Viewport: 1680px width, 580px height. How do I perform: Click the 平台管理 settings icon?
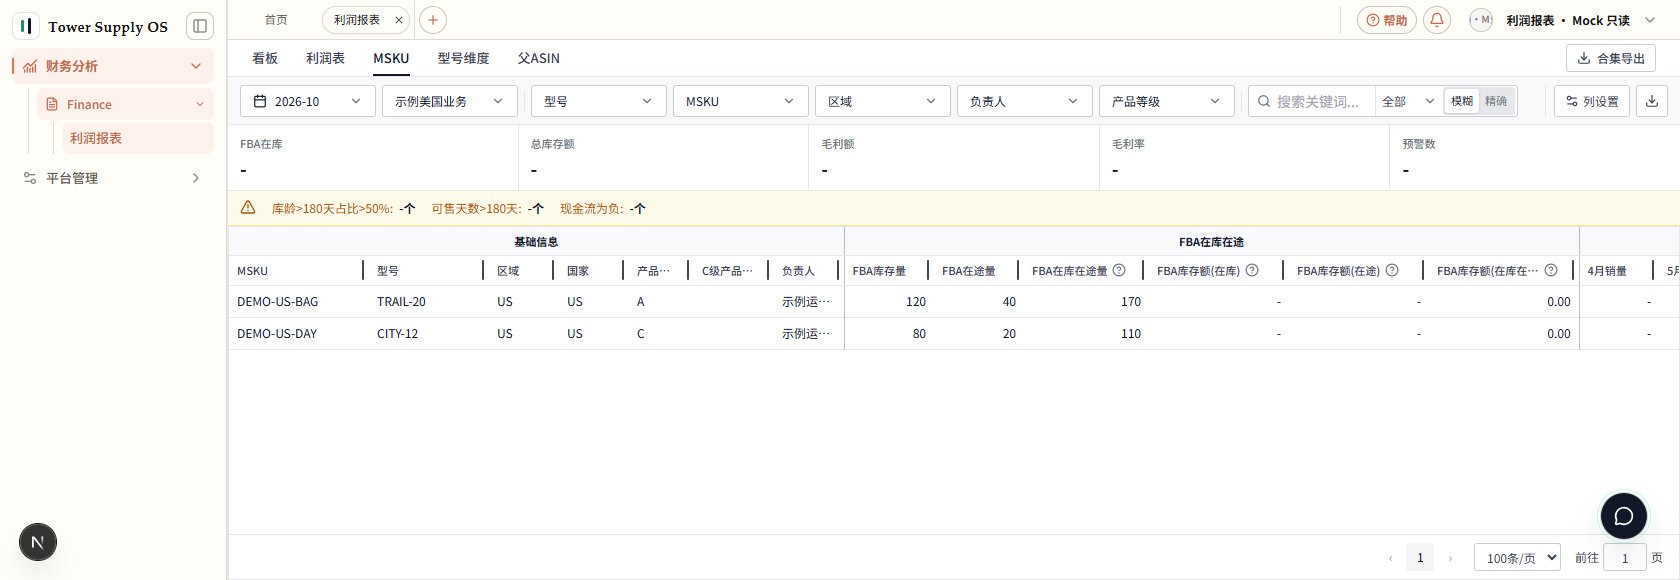coord(30,178)
